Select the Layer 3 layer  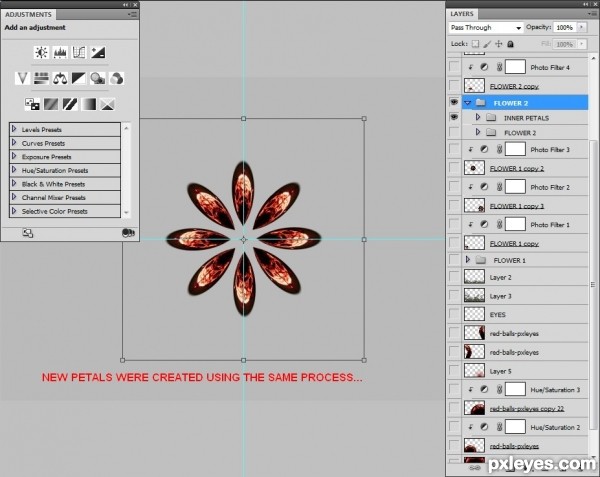pyautogui.click(x=524, y=296)
